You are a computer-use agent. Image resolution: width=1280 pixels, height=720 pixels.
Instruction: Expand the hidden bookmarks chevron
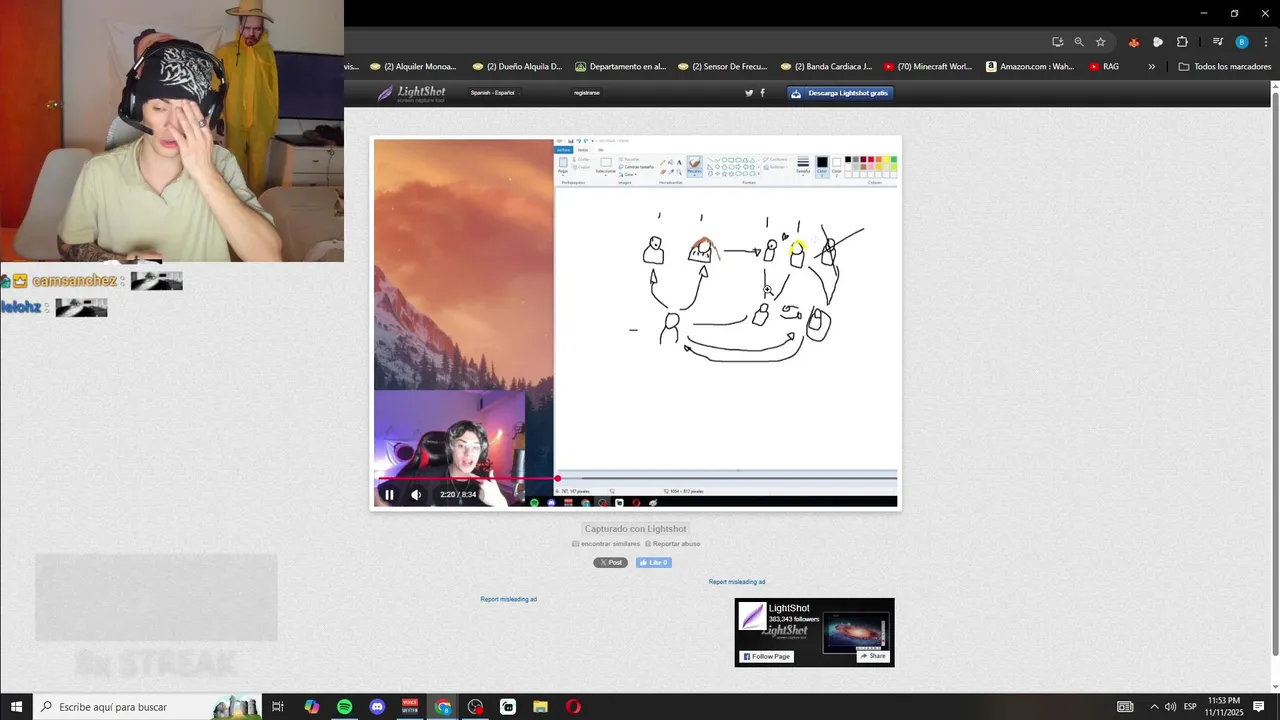point(1151,67)
